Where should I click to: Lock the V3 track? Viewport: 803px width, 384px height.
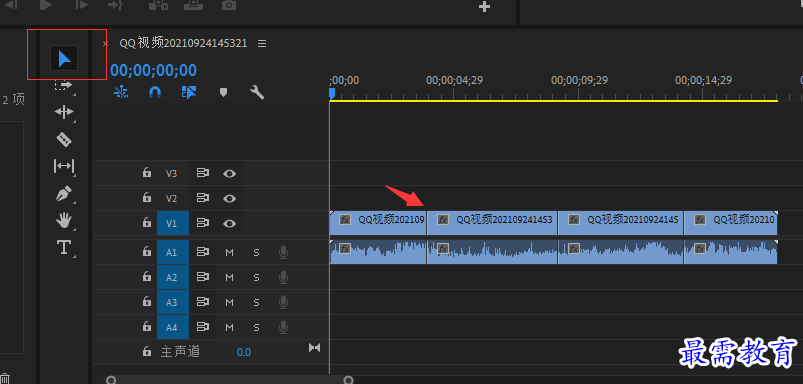coord(147,173)
